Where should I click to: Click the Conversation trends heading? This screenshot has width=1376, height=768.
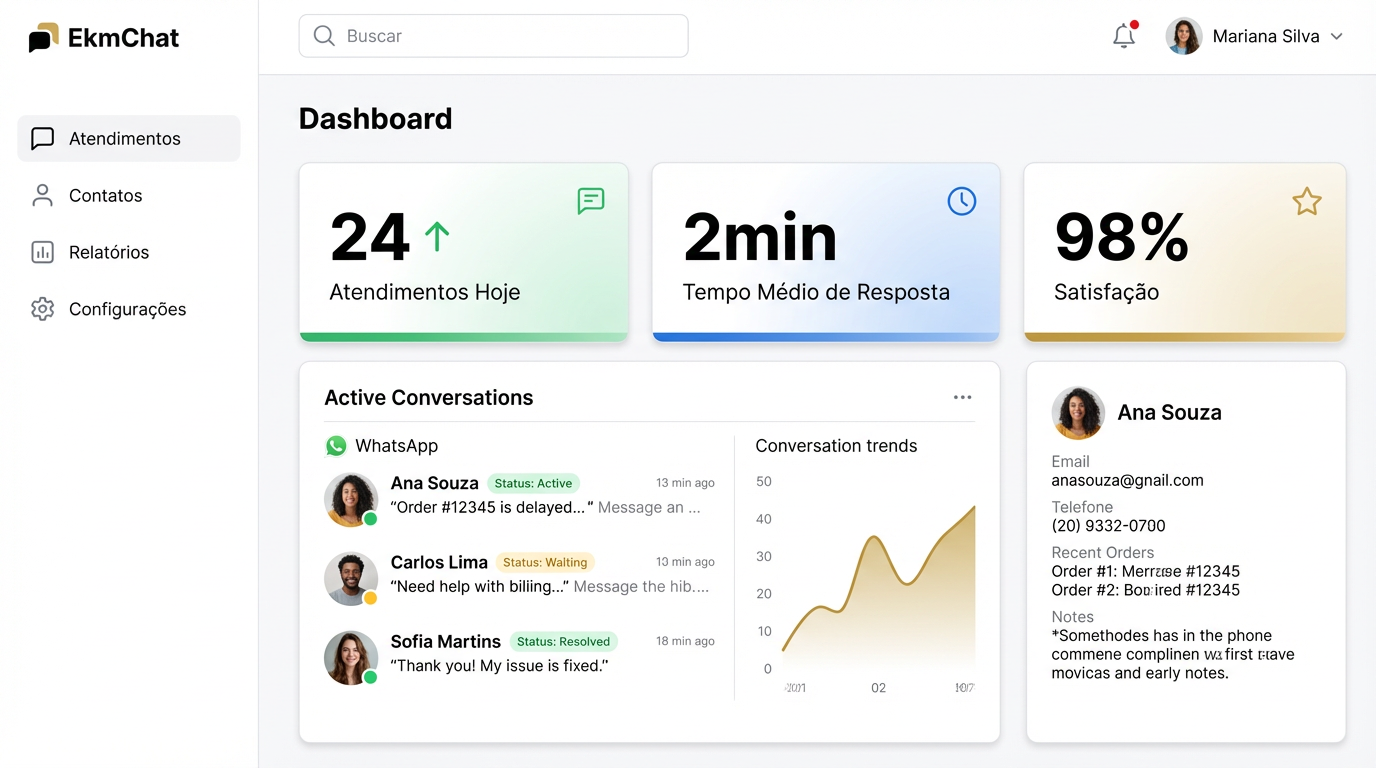pos(836,446)
